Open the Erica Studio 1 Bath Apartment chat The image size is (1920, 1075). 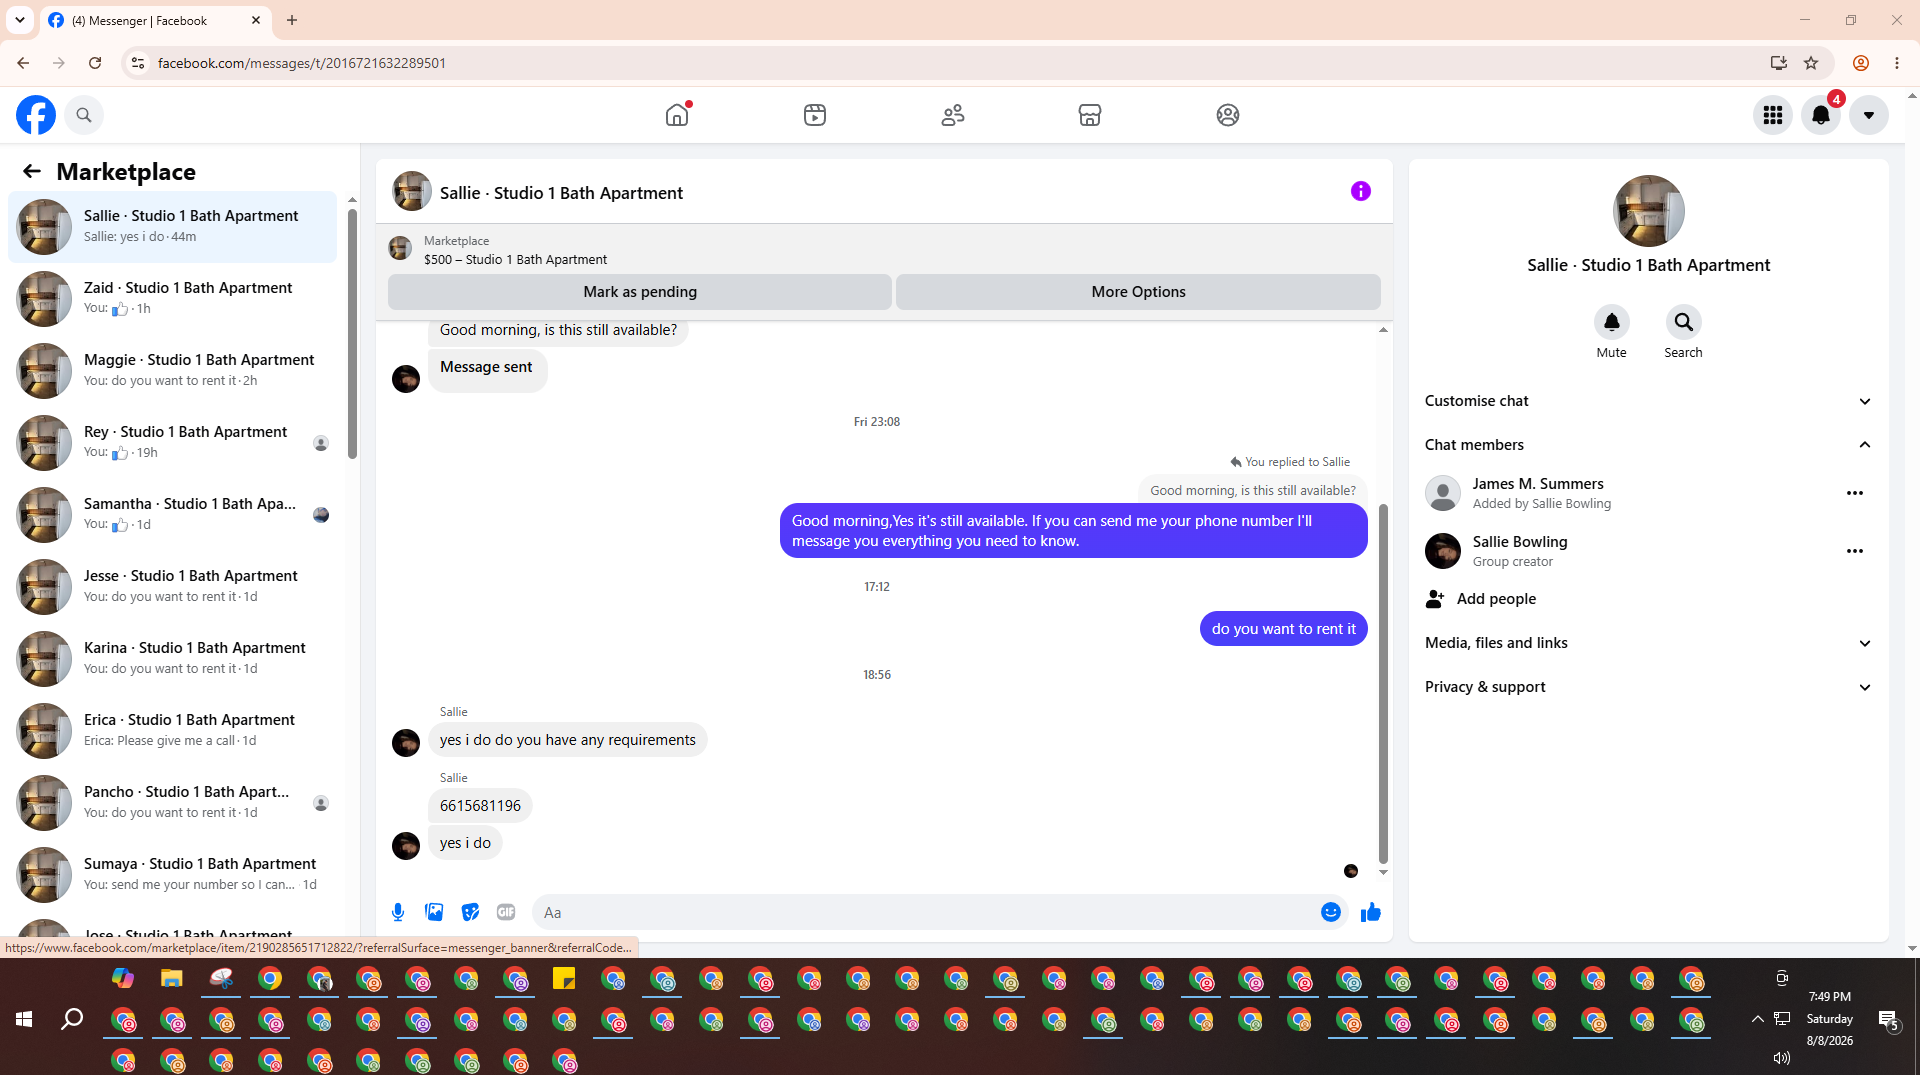[173, 731]
